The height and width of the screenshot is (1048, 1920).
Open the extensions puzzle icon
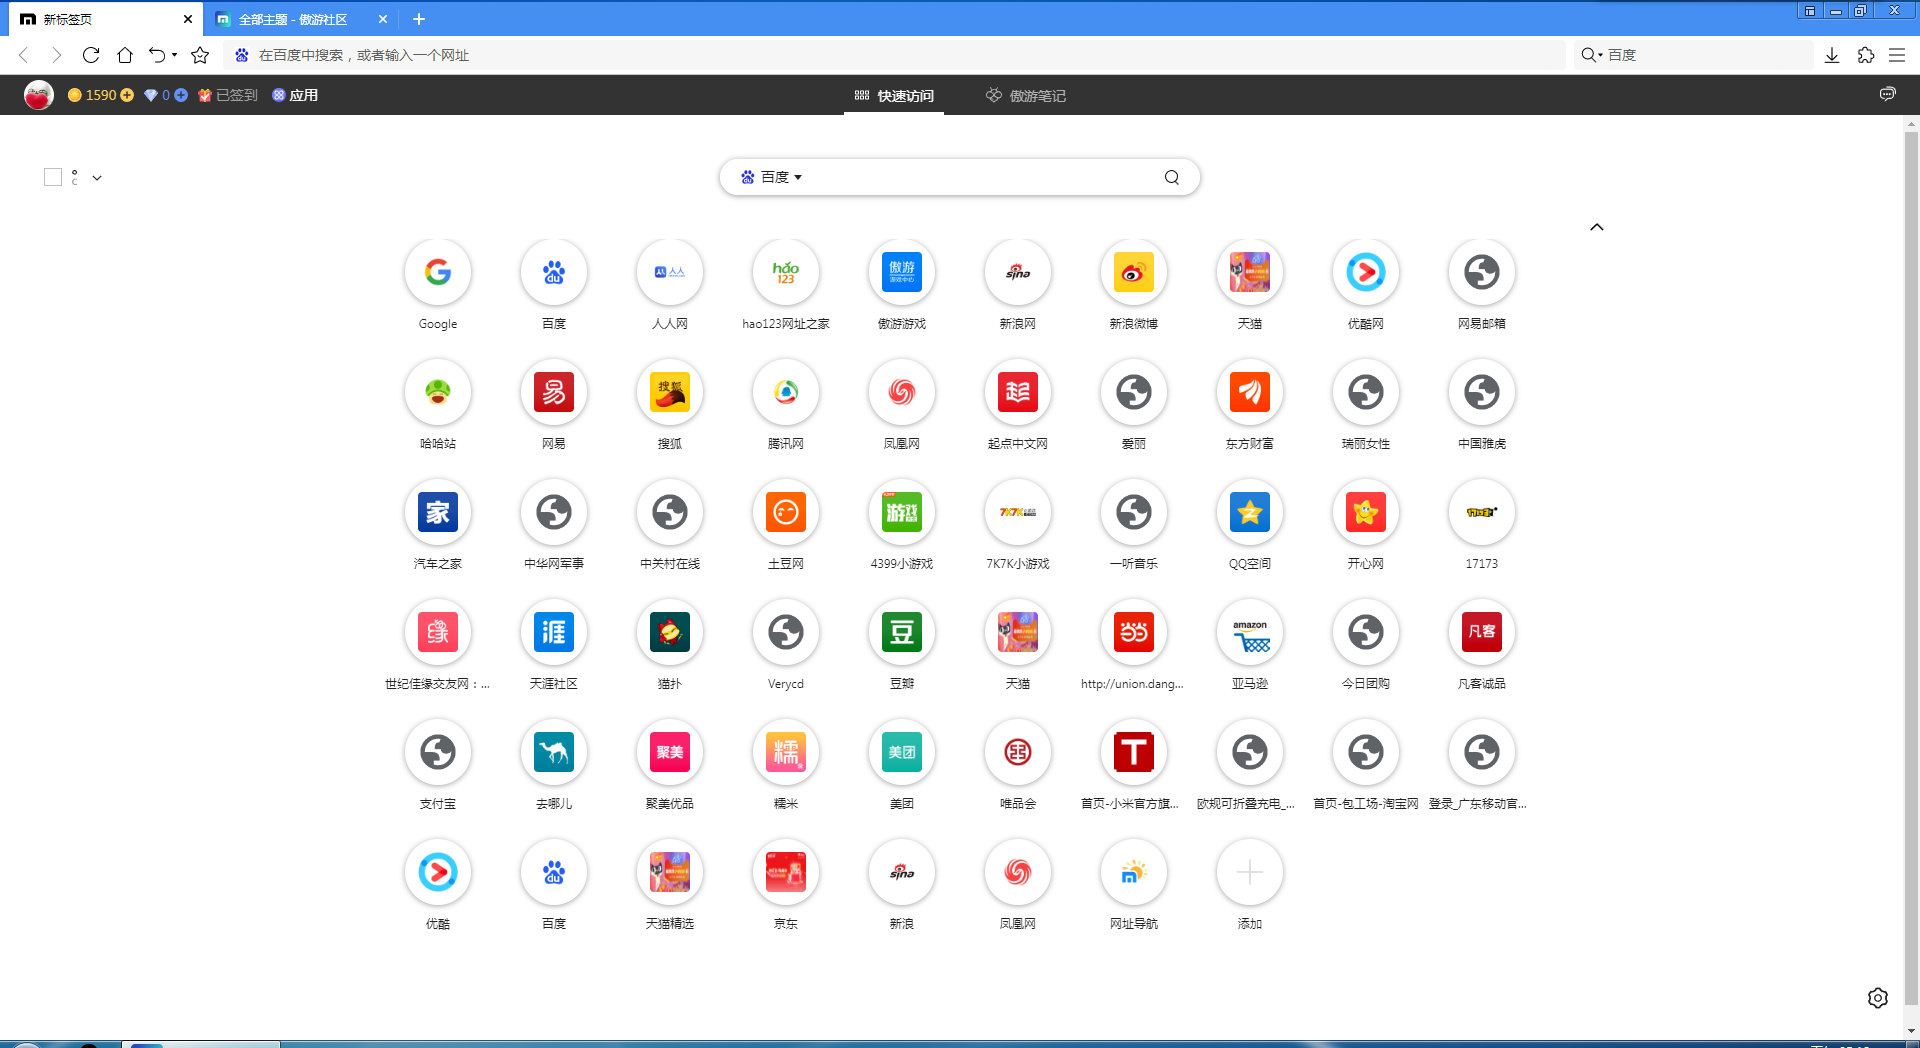point(1865,56)
